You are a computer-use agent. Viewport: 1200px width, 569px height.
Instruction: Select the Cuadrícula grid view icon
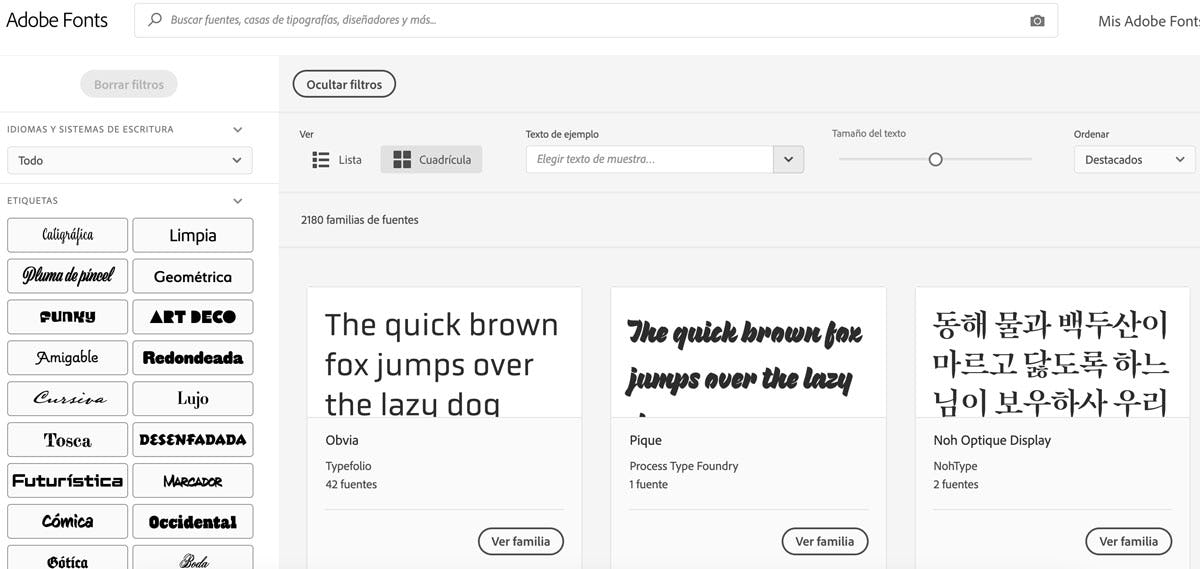(402, 160)
